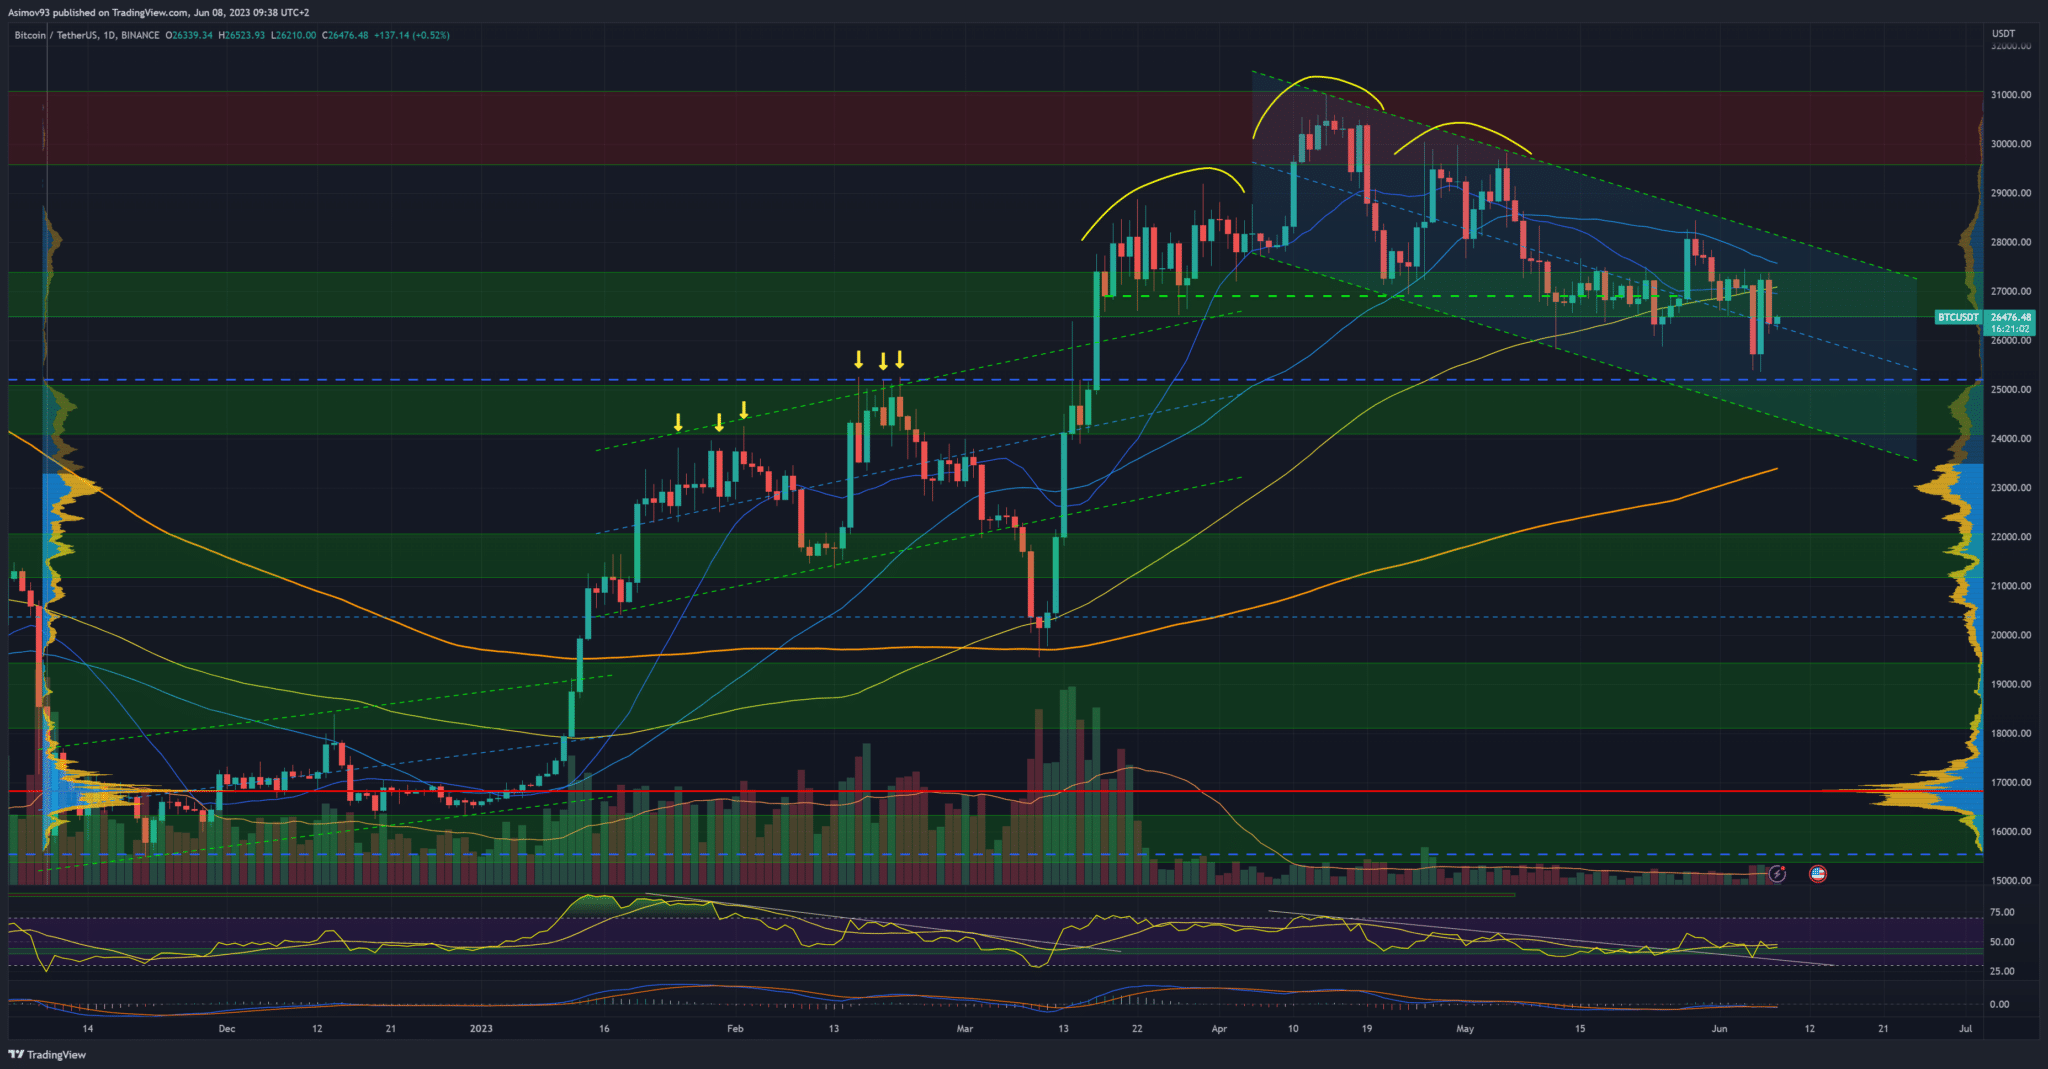Click the Mar label on the time axis
The height and width of the screenshot is (1069, 2048).
(x=964, y=1029)
